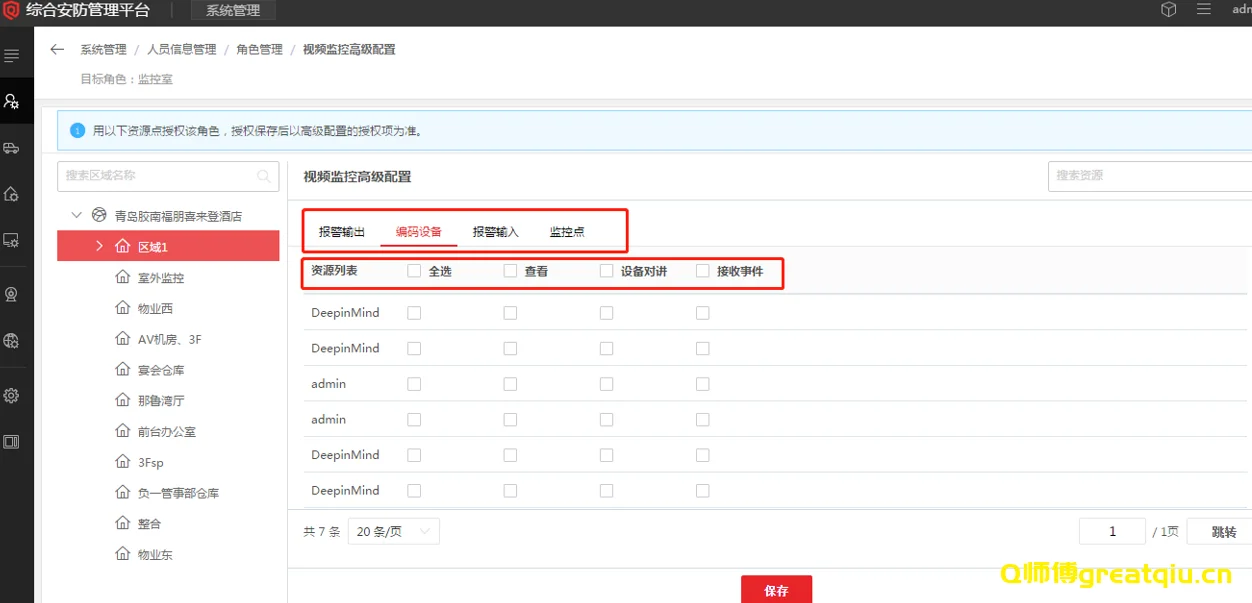Screen dimensions: 1252x603
Task: Open the hamburger menu in left sidebar
Action: [12, 56]
